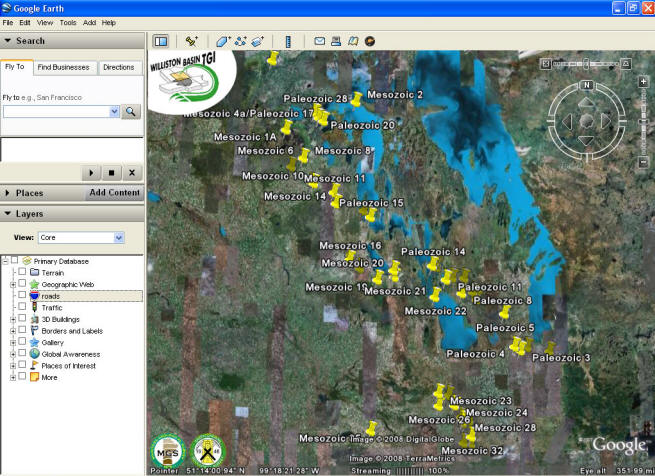Screen dimensions: 655x476
Task: Open the Tools menu
Action: pyautogui.click(x=67, y=22)
